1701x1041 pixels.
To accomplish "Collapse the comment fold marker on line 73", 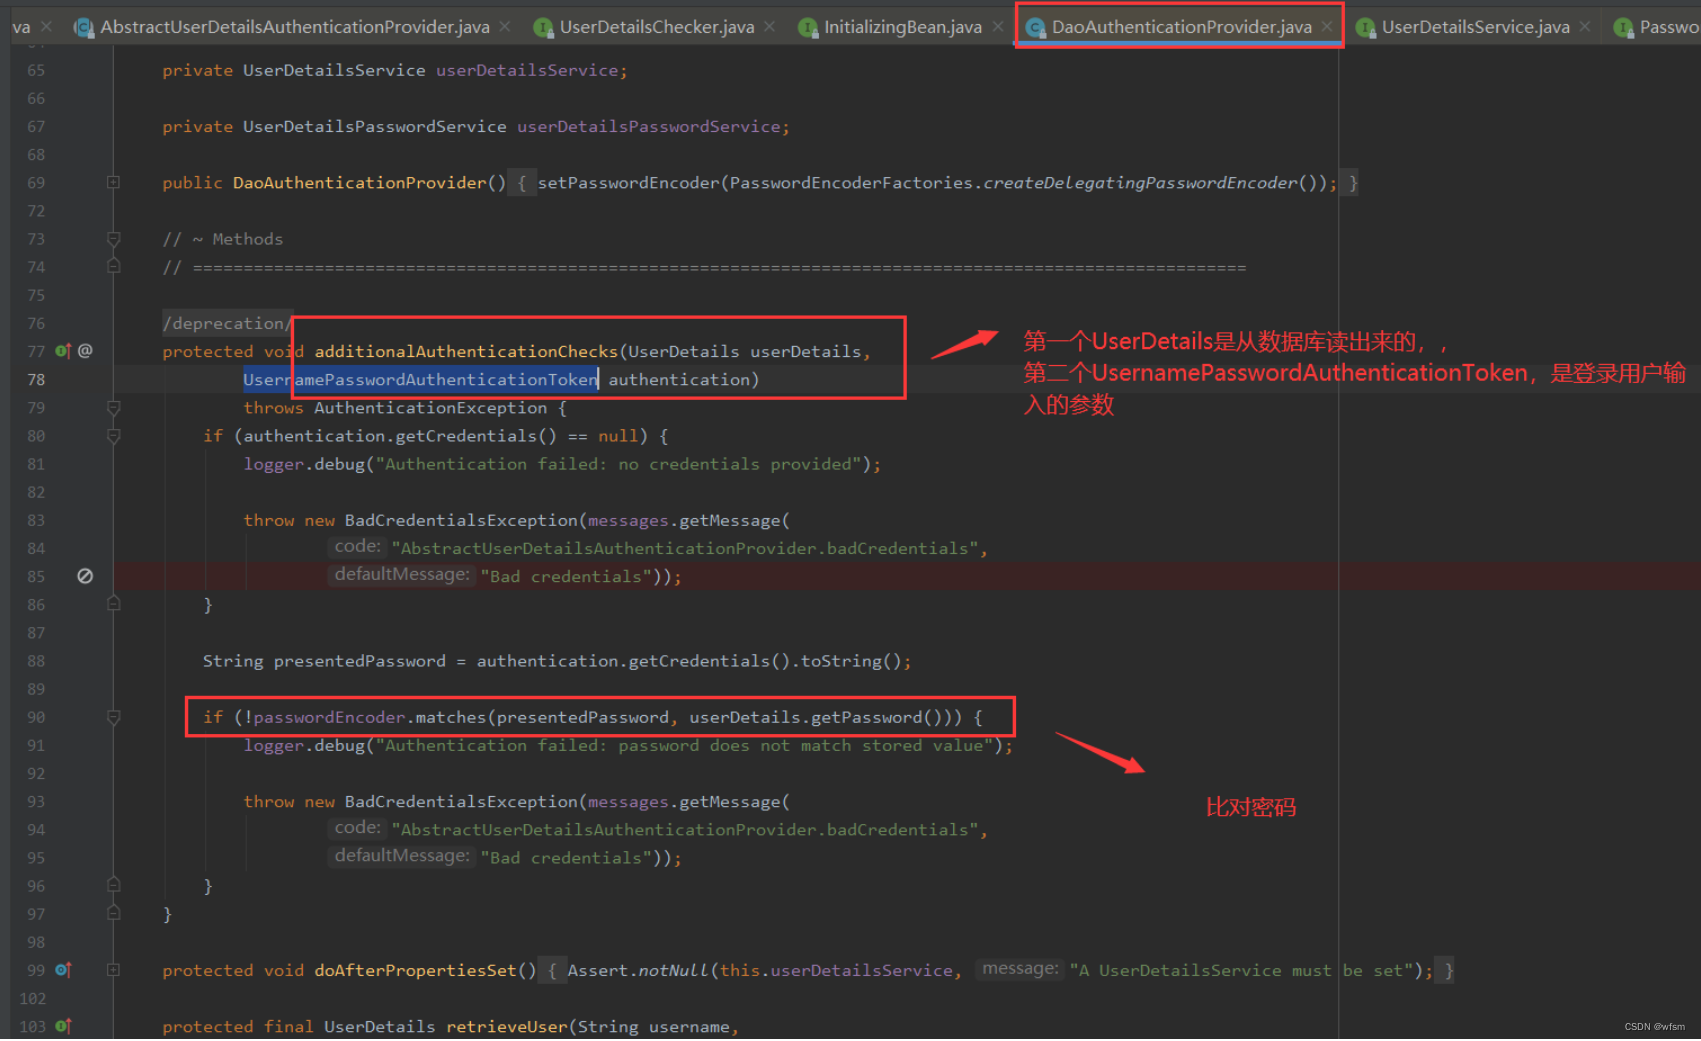I will click(x=113, y=238).
